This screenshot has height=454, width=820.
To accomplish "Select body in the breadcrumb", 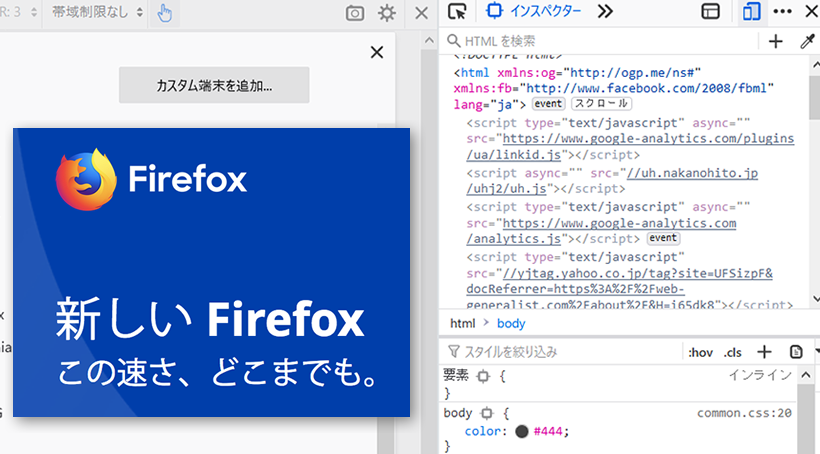I will (x=511, y=323).
